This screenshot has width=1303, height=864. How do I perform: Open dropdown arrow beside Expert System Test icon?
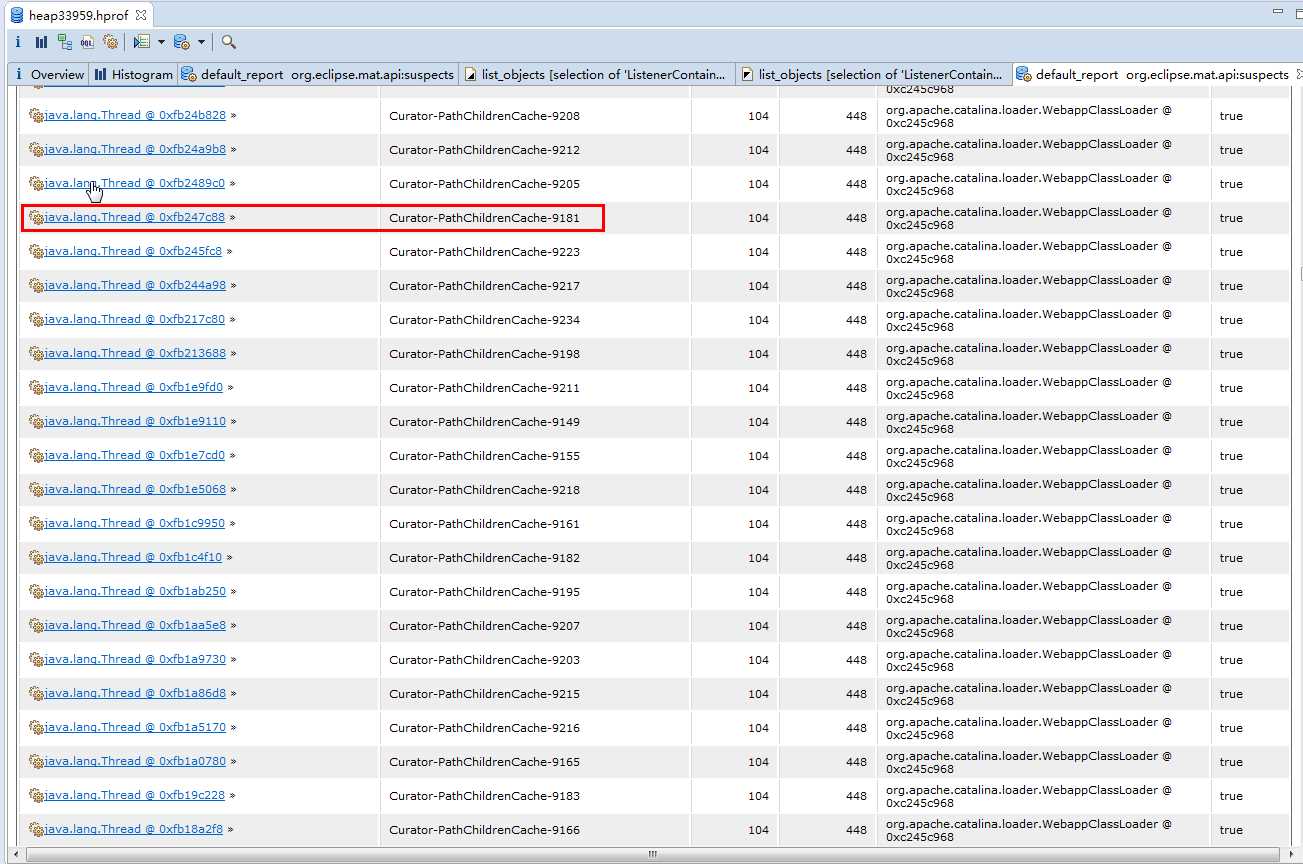pos(161,42)
